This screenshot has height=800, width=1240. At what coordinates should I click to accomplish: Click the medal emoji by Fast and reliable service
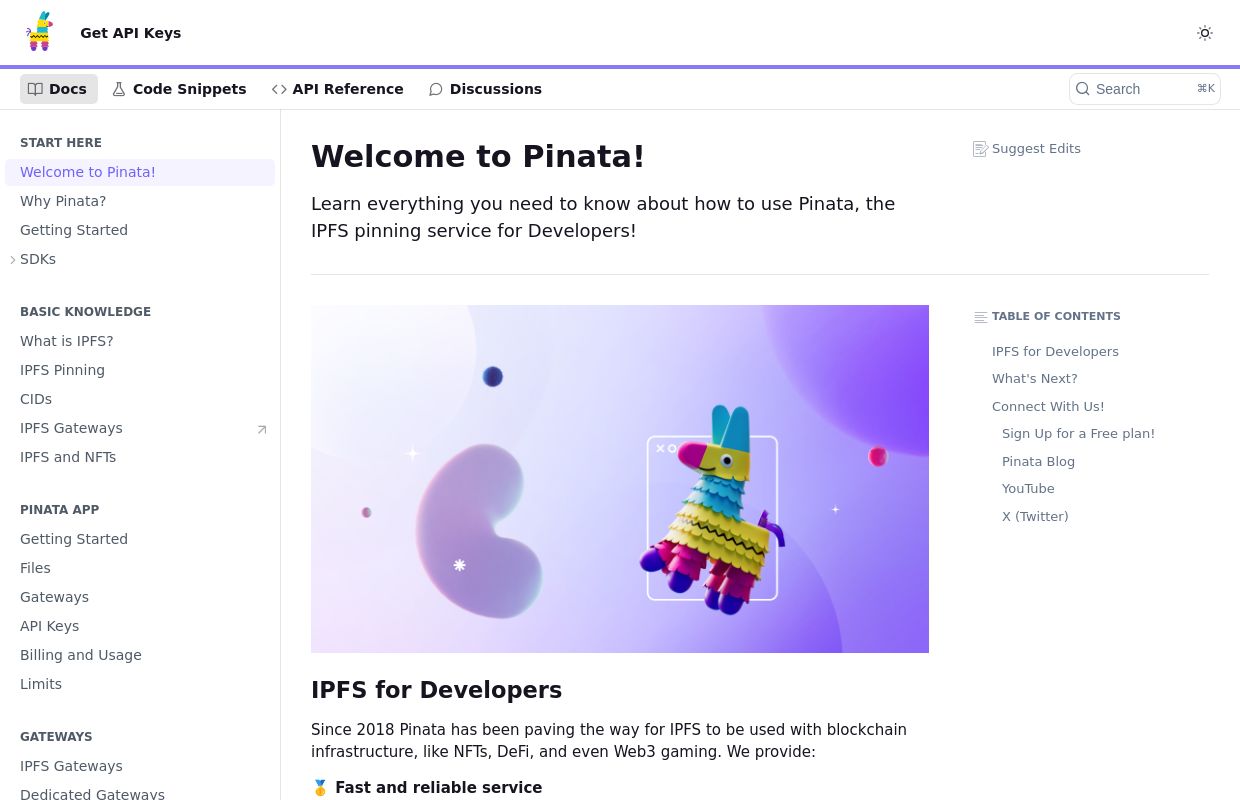point(320,788)
